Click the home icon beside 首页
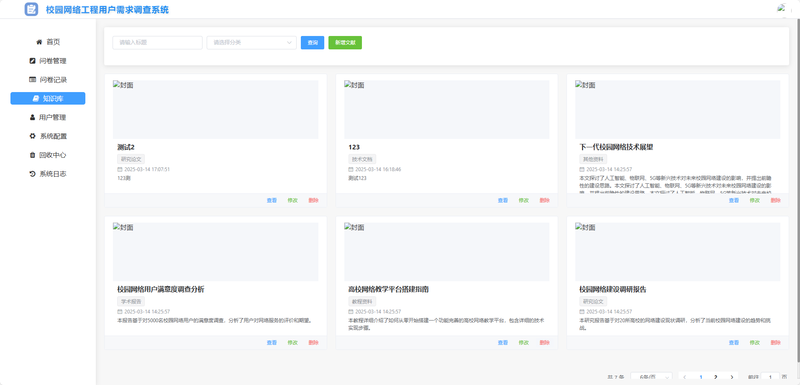The height and width of the screenshot is (385, 800). pos(39,42)
